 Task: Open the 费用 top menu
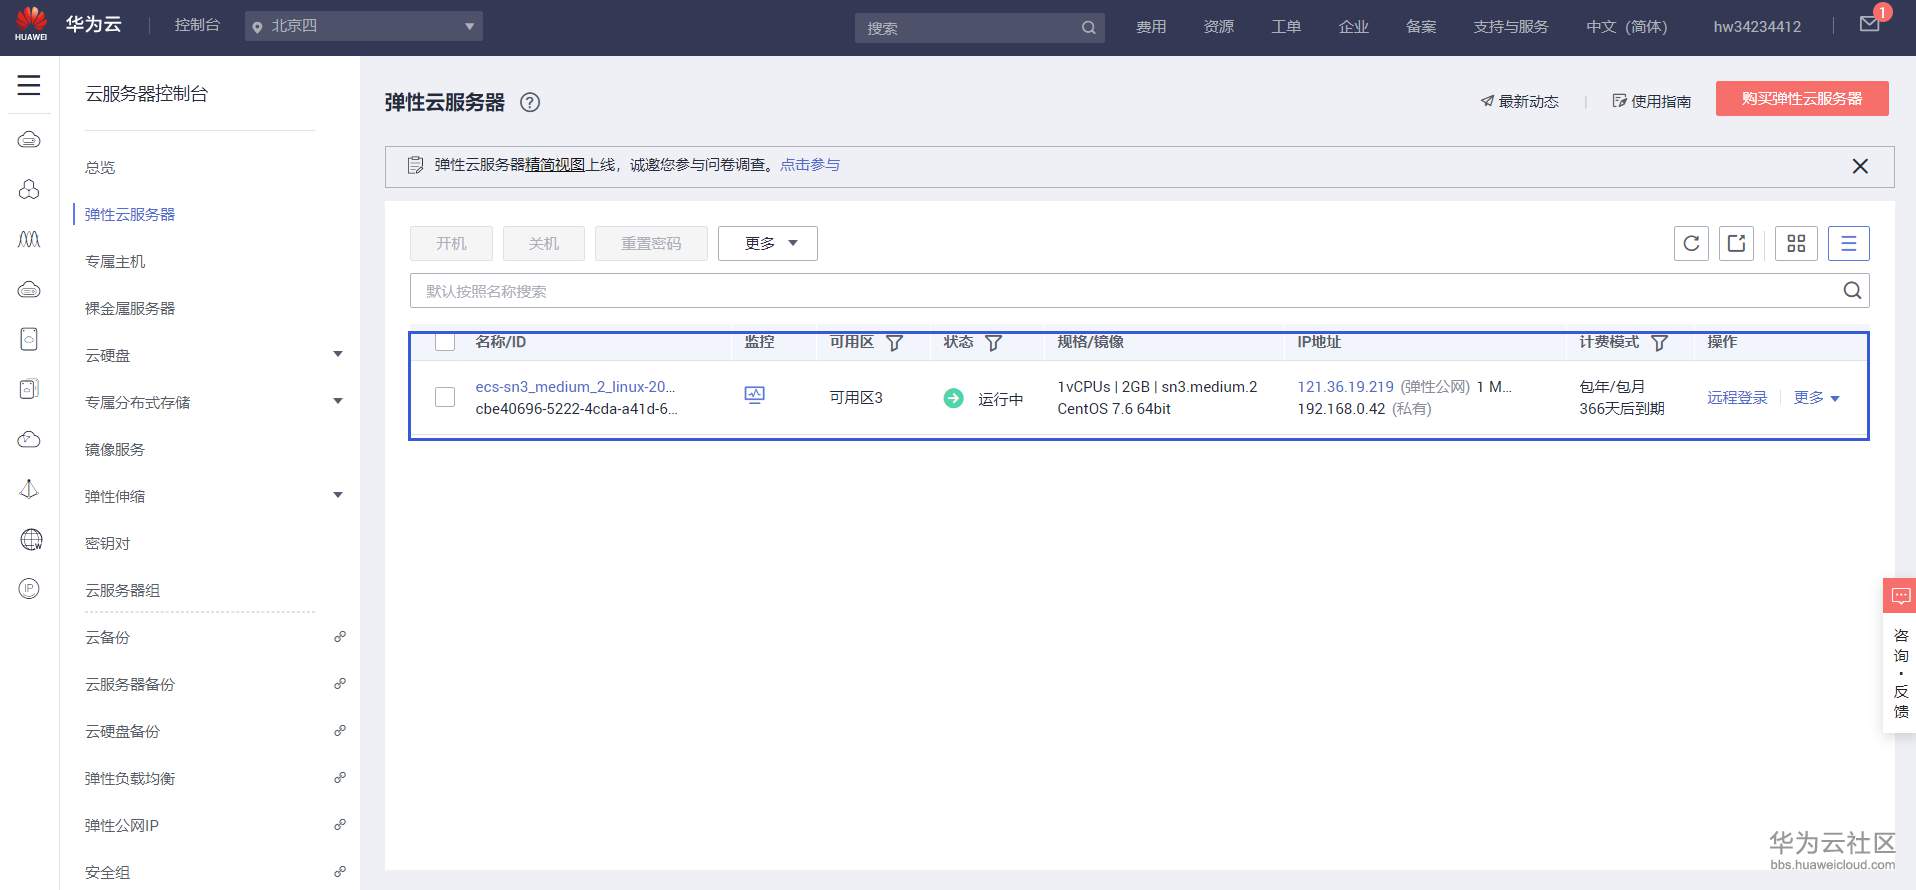(x=1151, y=27)
